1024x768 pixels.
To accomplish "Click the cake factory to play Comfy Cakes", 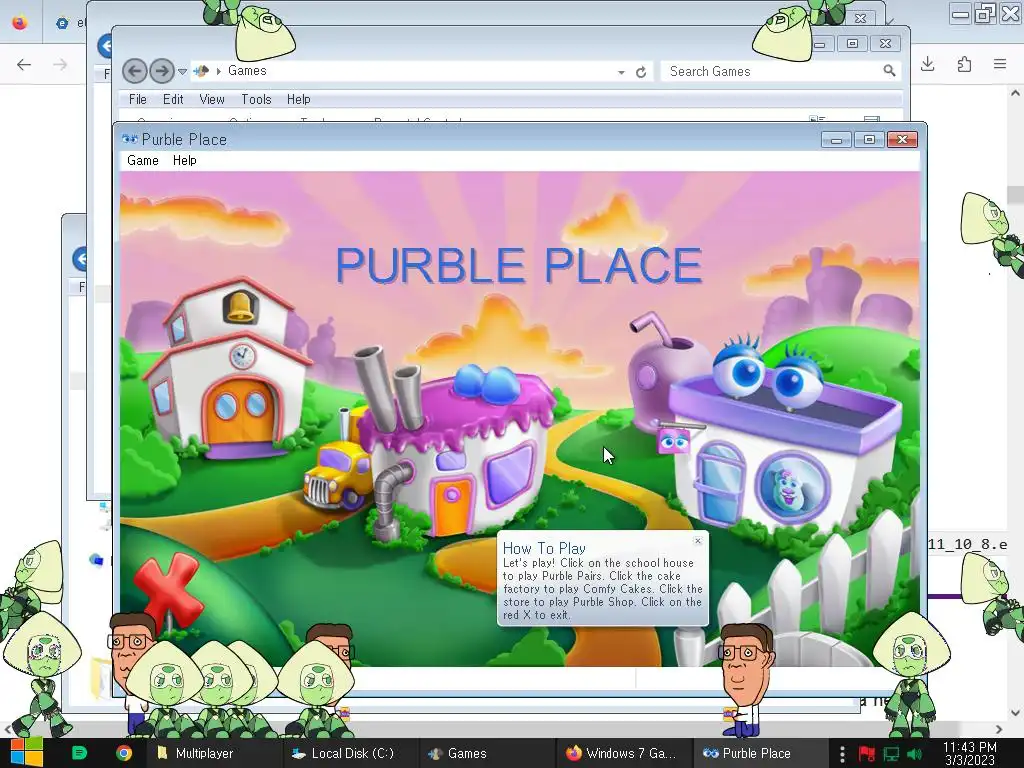I will 457,451.
